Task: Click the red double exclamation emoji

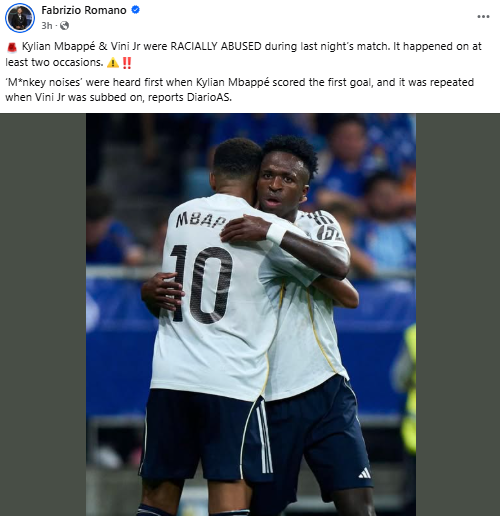Action: click(127, 63)
